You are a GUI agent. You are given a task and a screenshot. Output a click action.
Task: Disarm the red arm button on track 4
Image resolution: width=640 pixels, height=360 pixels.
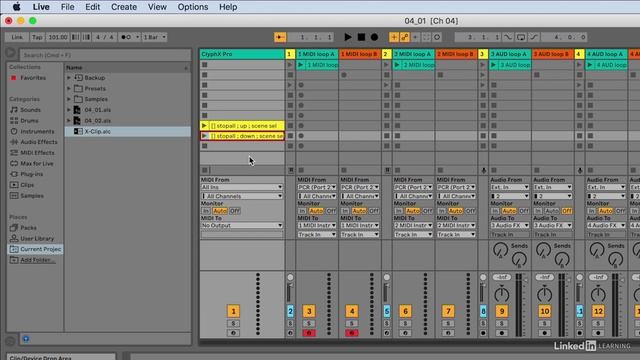[x=351, y=333]
